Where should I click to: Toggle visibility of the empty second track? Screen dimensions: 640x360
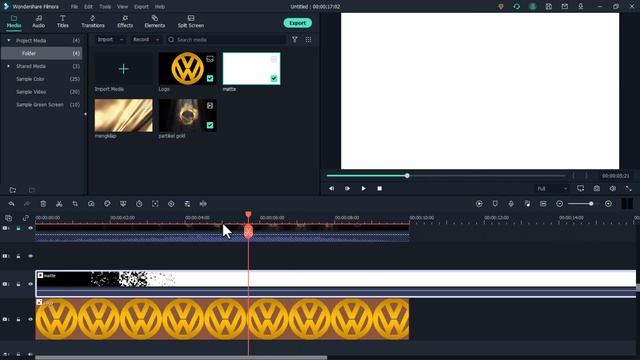(x=31, y=256)
